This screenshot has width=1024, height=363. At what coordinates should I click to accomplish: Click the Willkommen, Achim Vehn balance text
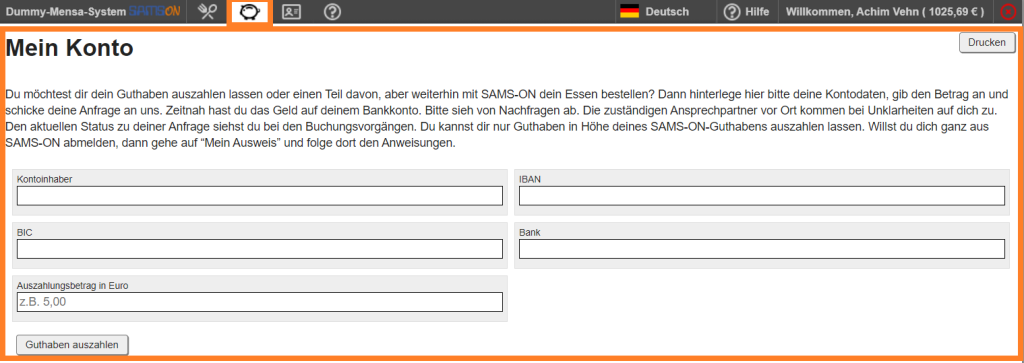click(885, 12)
